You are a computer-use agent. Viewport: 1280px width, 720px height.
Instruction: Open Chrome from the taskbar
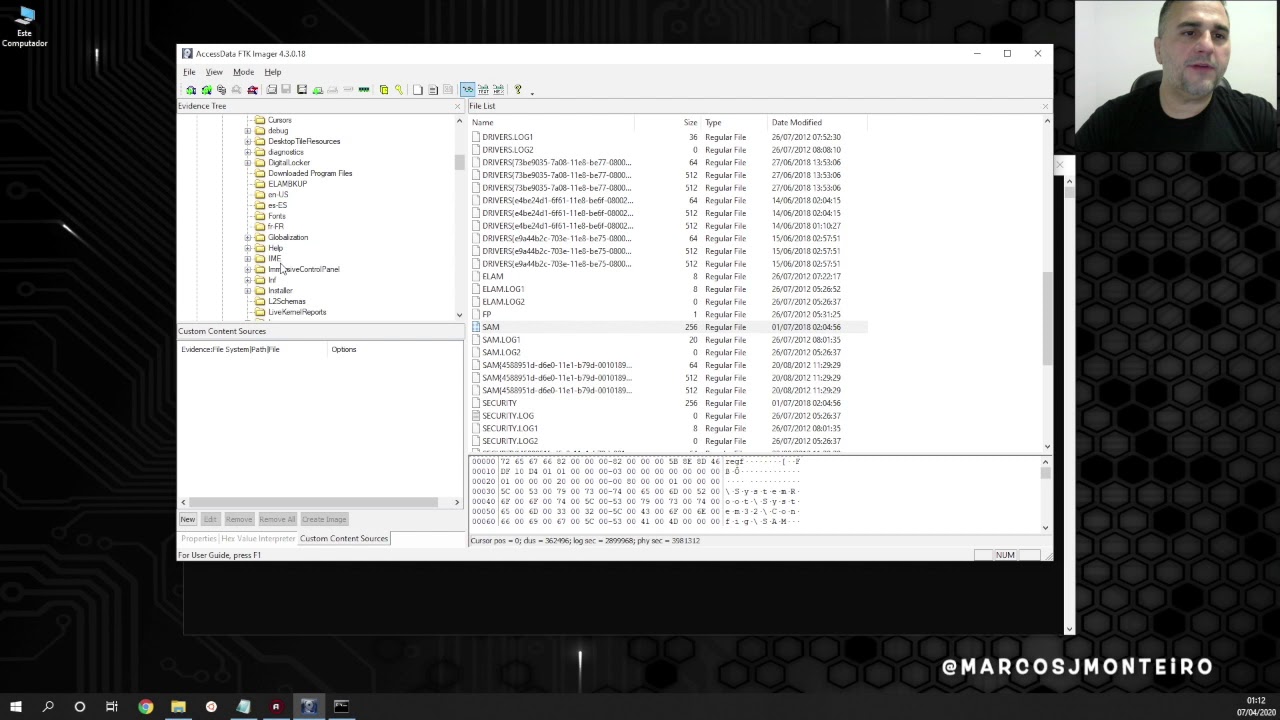[146, 707]
